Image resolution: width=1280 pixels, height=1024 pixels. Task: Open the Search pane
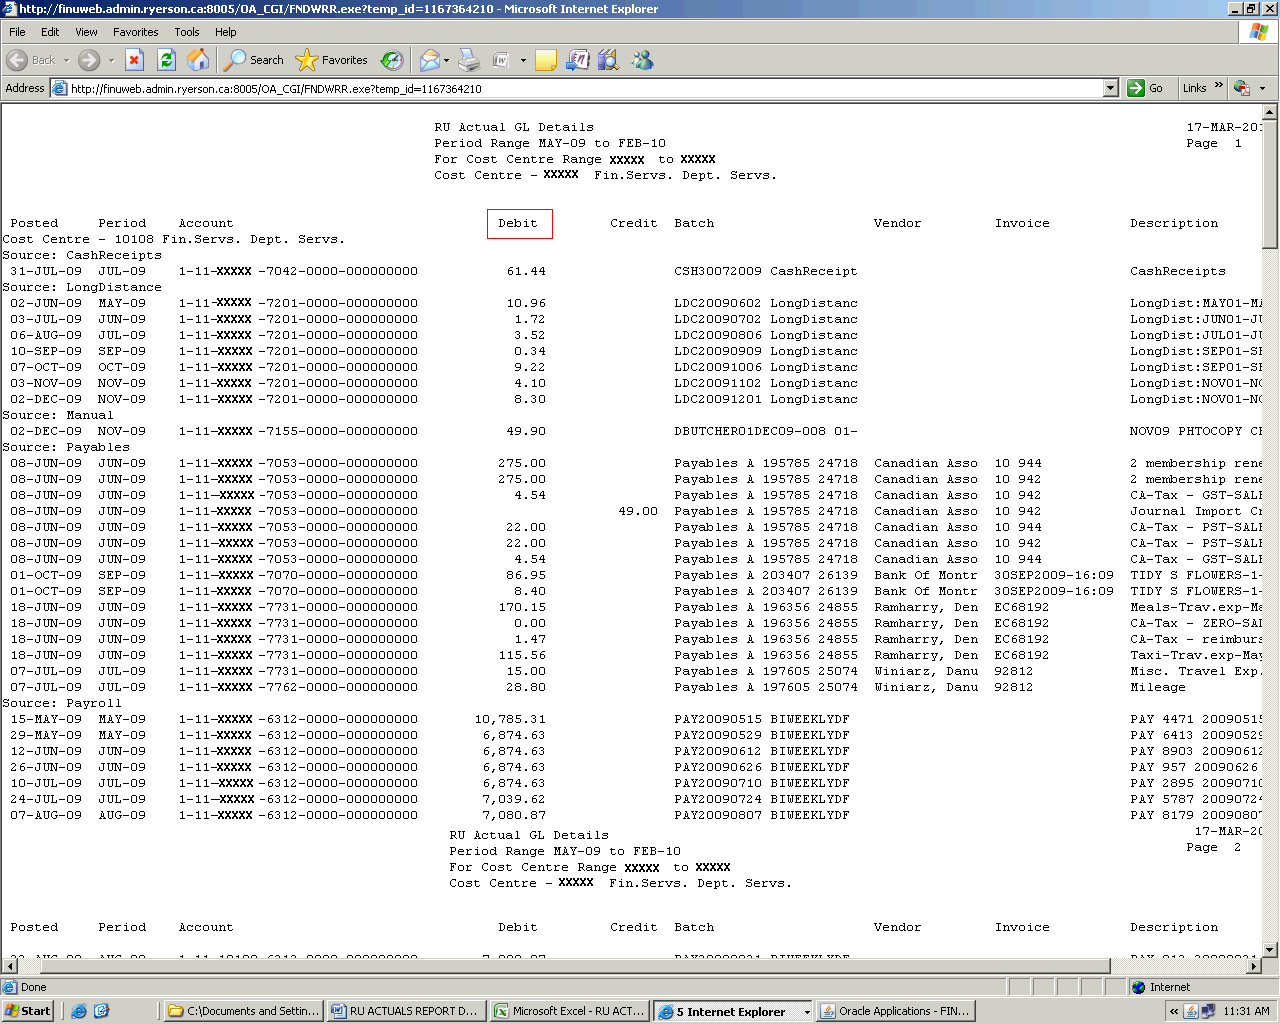[254, 60]
